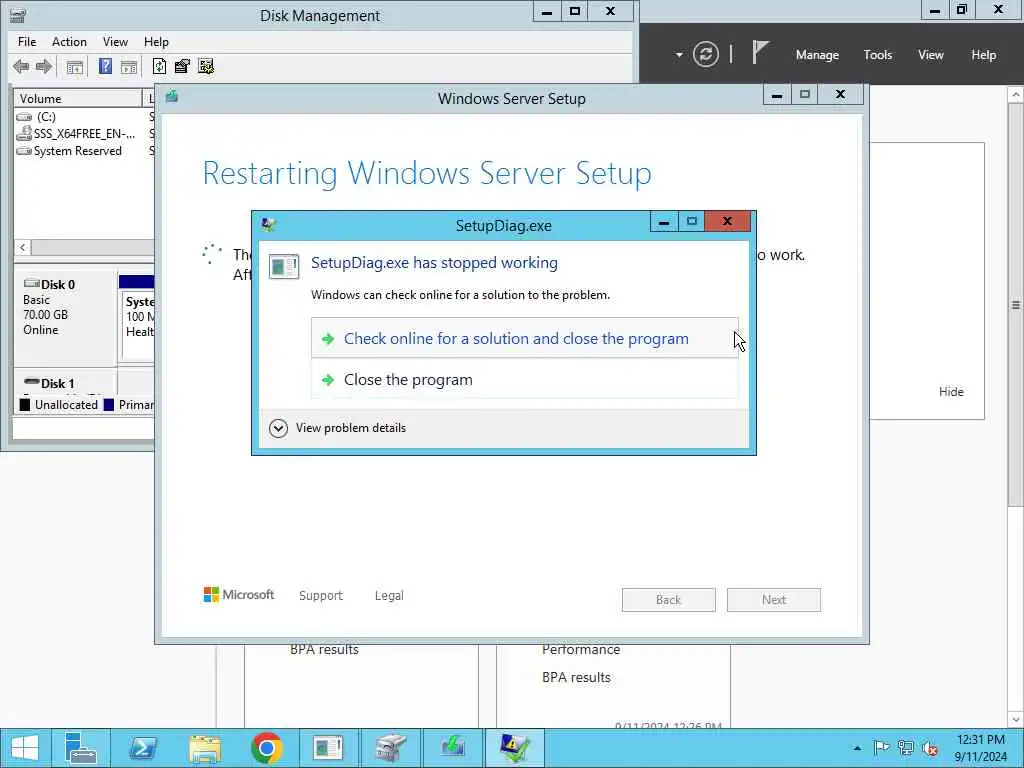Minimize the SetupDiag.exe dialog

[x=664, y=221]
